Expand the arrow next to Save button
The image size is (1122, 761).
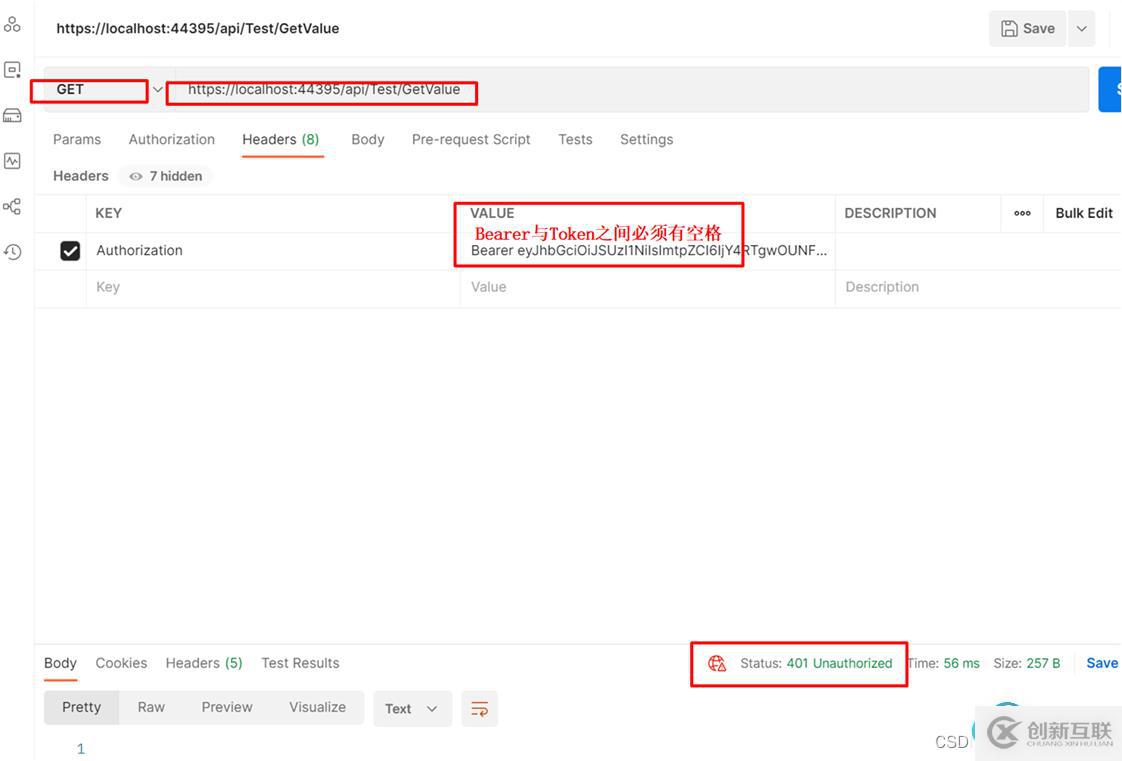point(1081,29)
